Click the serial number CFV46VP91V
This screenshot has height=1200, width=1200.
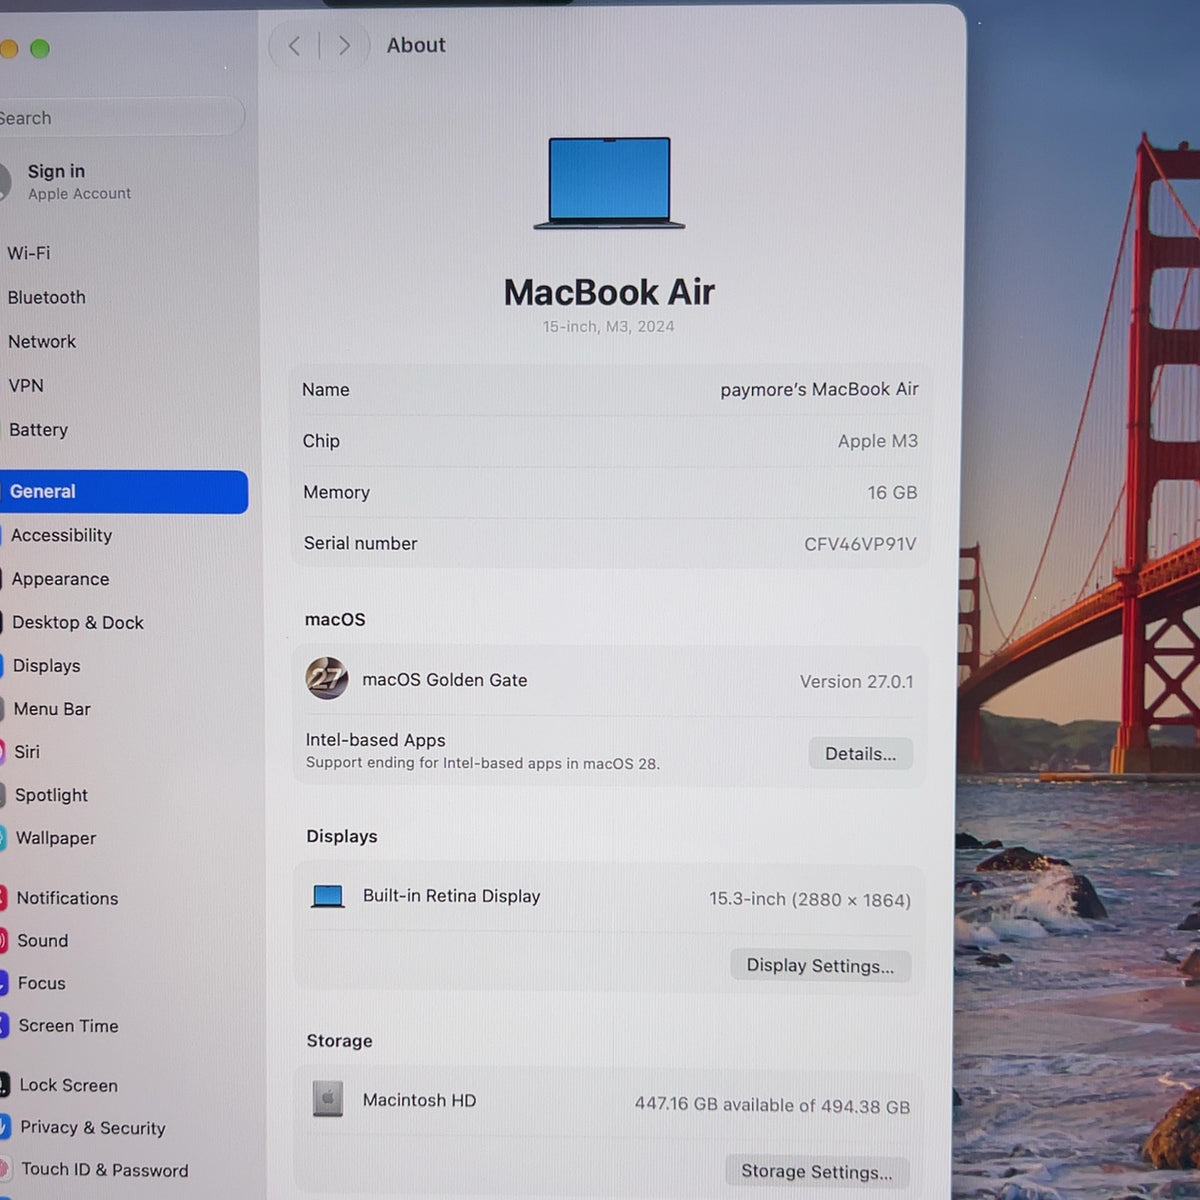pyautogui.click(x=860, y=544)
